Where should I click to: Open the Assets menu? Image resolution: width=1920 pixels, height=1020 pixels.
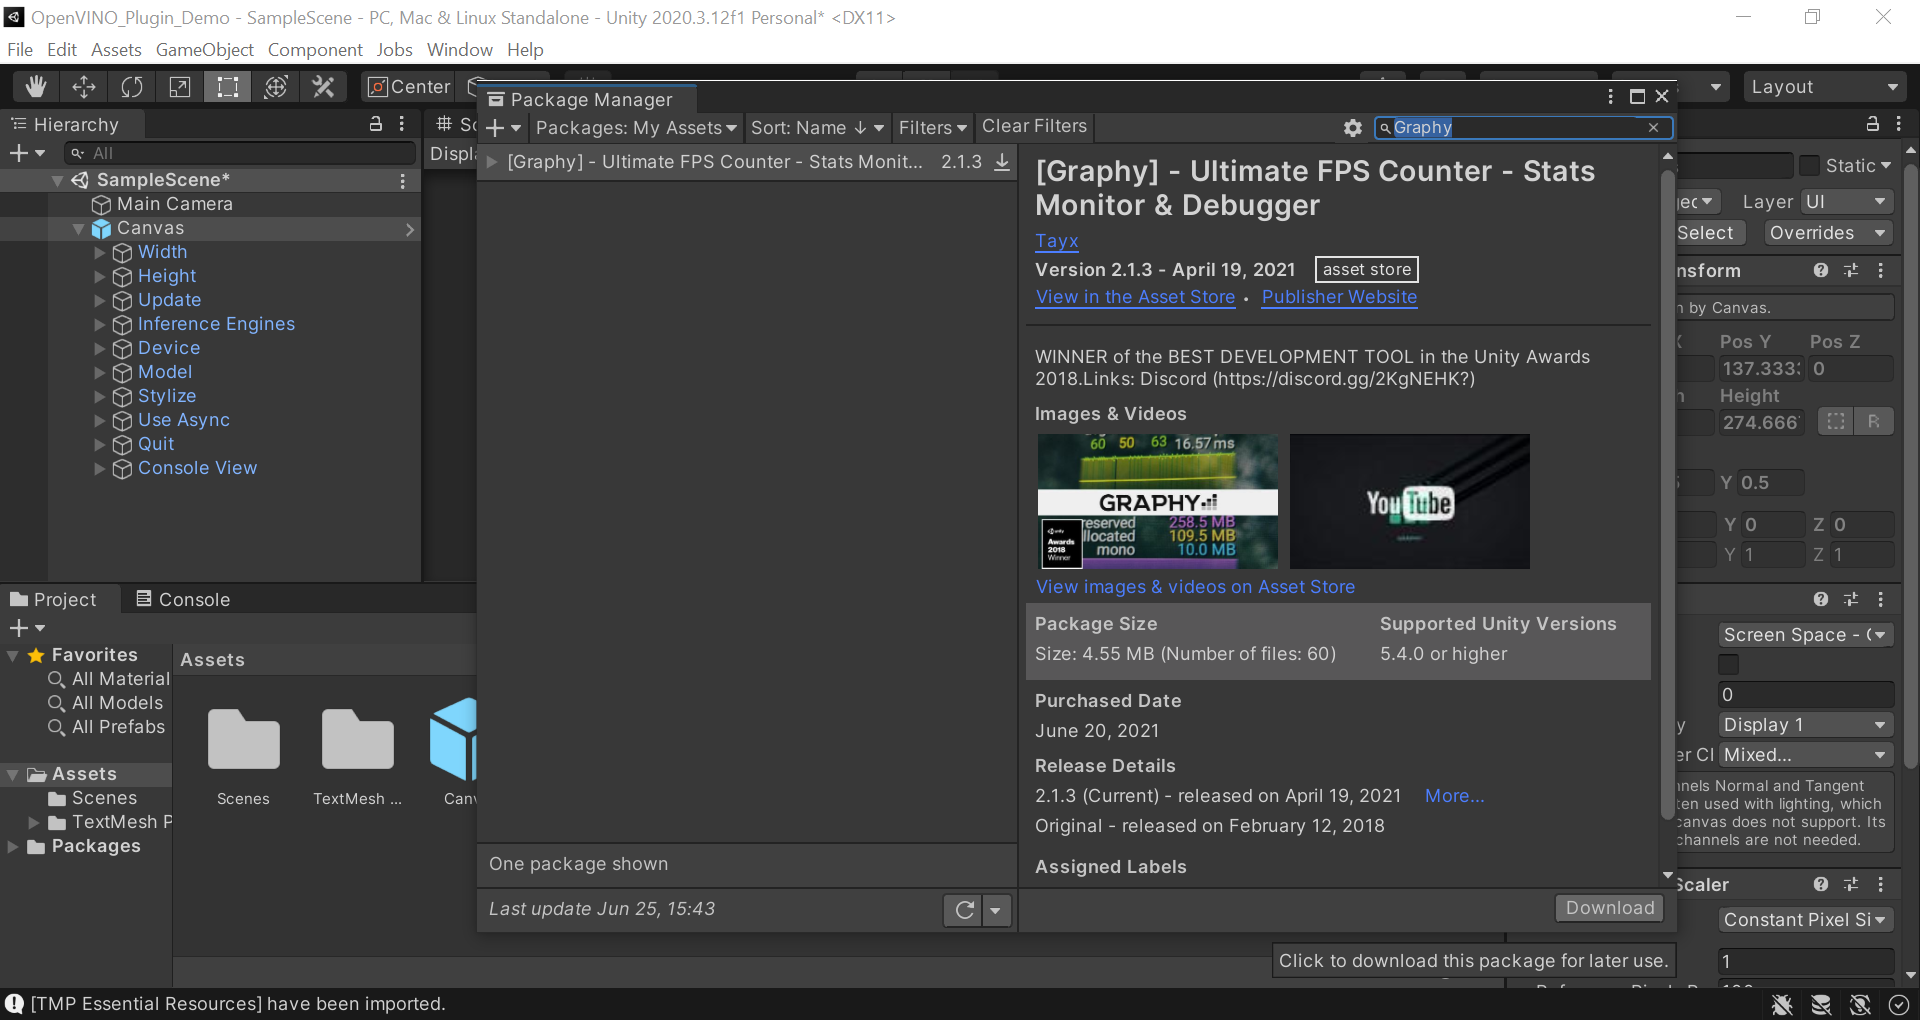coord(116,50)
